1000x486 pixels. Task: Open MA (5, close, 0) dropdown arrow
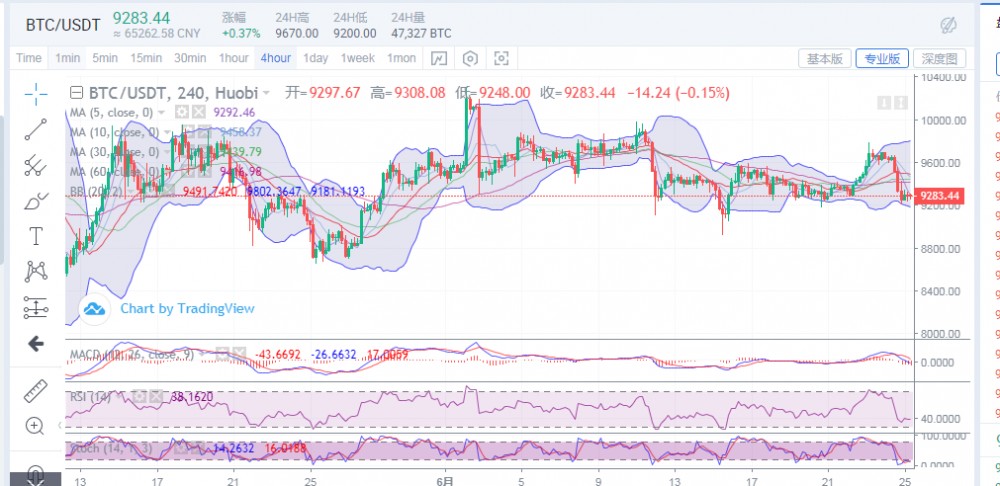[162, 113]
